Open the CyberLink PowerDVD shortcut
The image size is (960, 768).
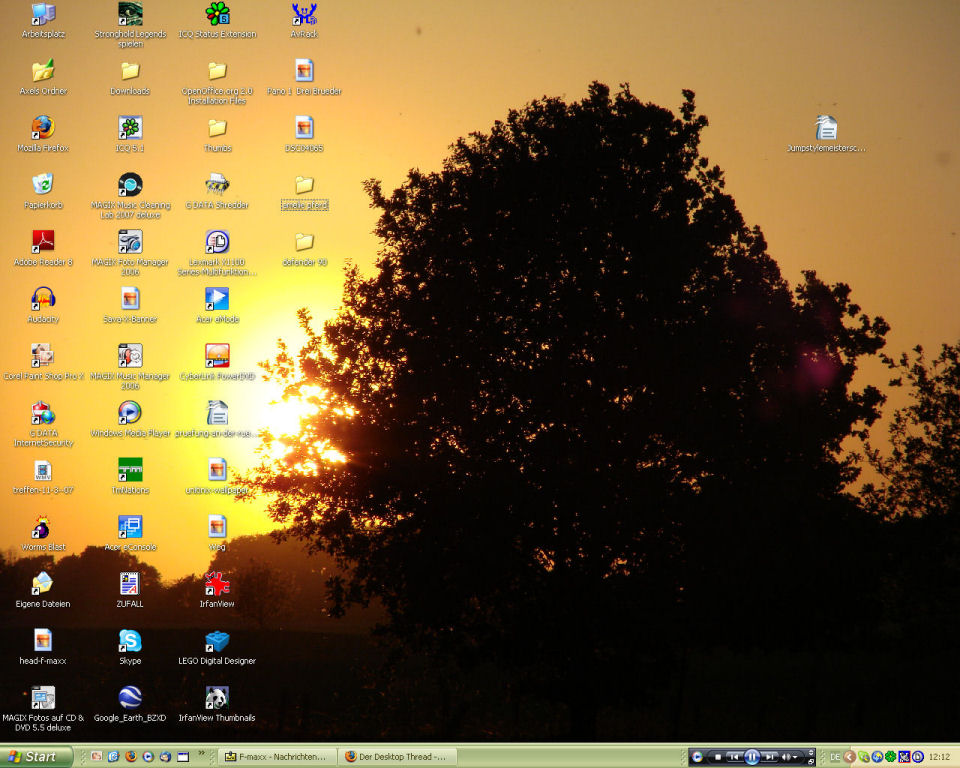(x=217, y=356)
